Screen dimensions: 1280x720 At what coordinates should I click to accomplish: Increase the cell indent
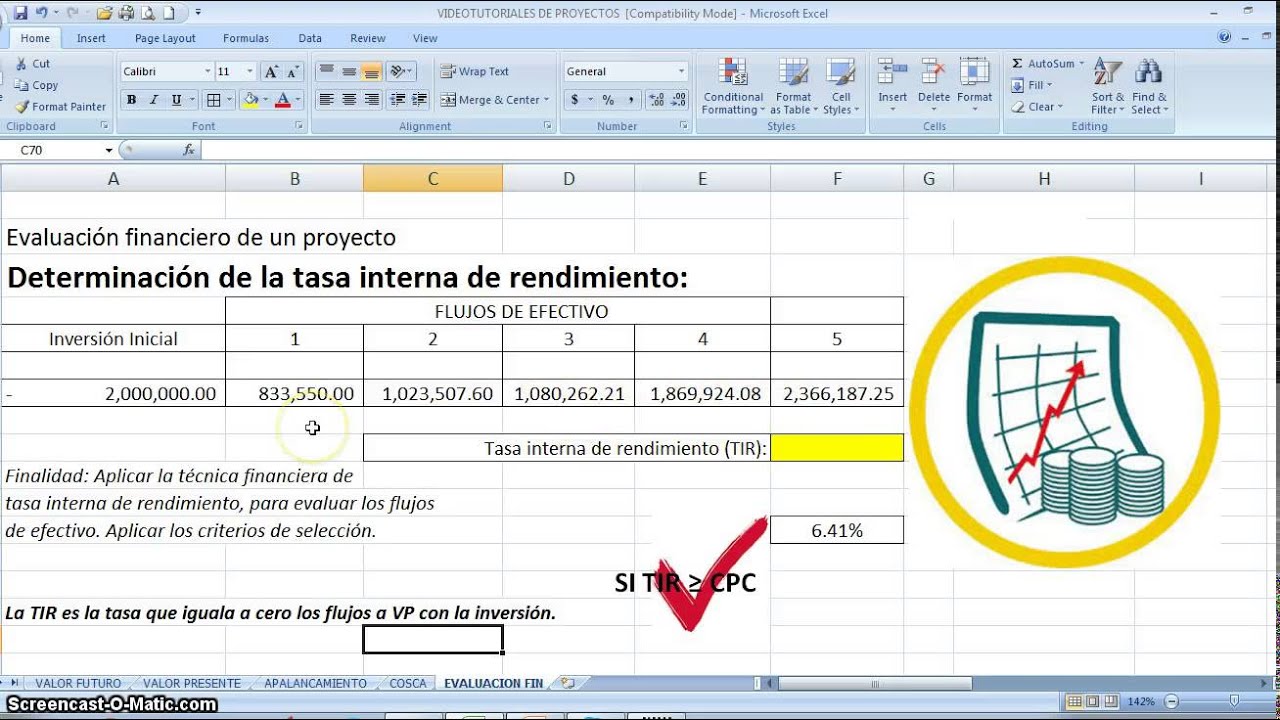click(x=420, y=100)
